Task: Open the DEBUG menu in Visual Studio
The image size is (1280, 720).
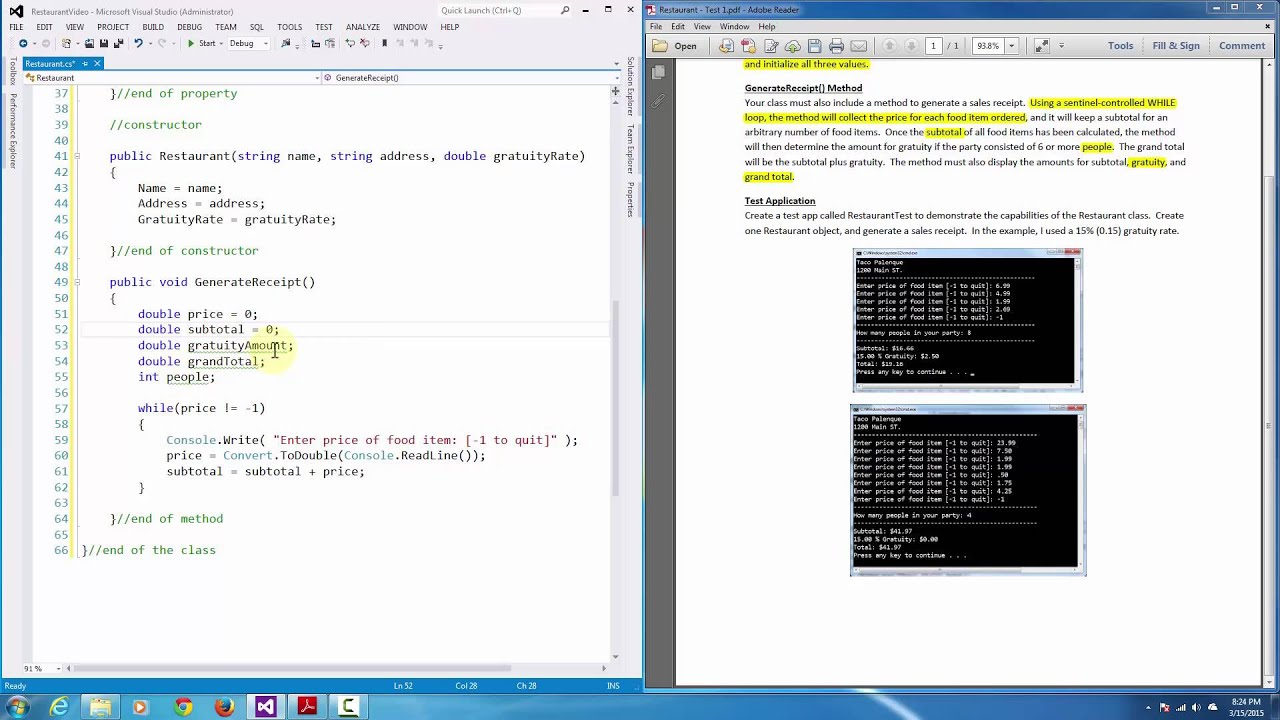Action: point(189,27)
